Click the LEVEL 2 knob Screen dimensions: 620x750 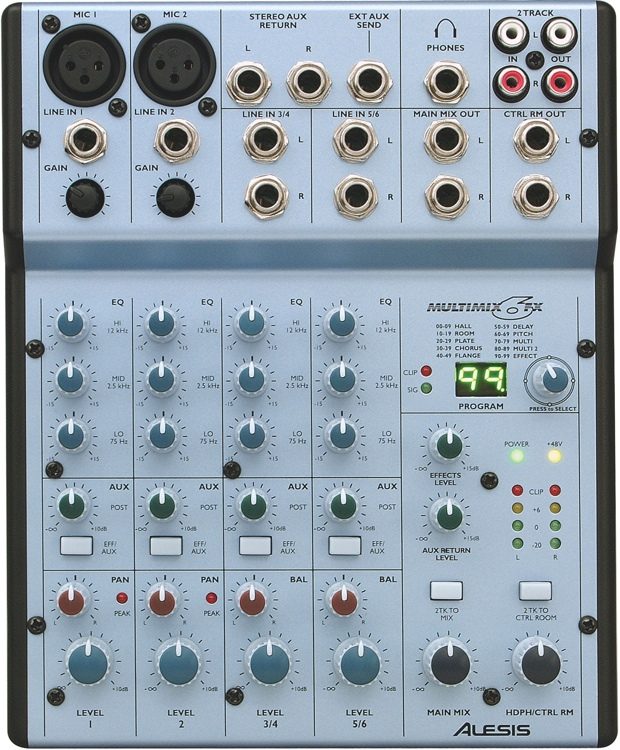tap(179, 663)
